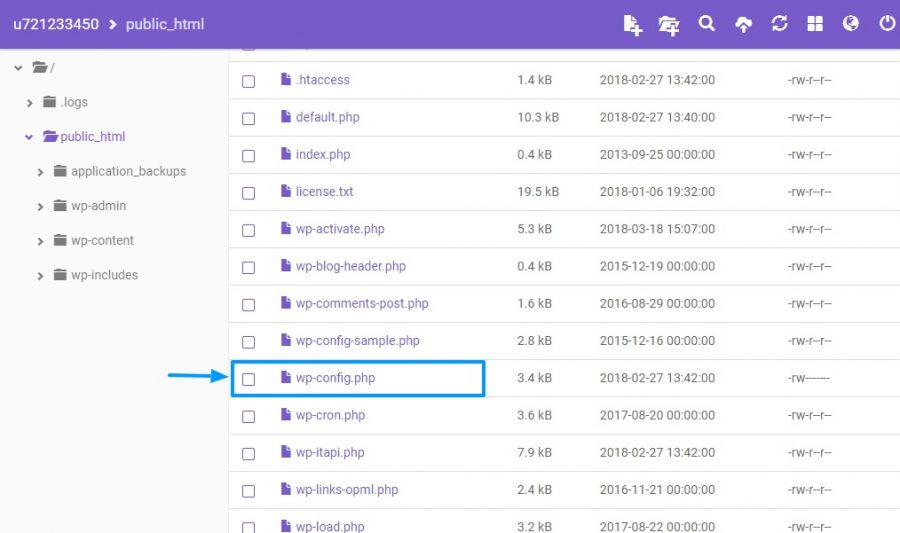Expand application_backups folder arrow
This screenshot has height=533, width=900.
(x=40, y=172)
